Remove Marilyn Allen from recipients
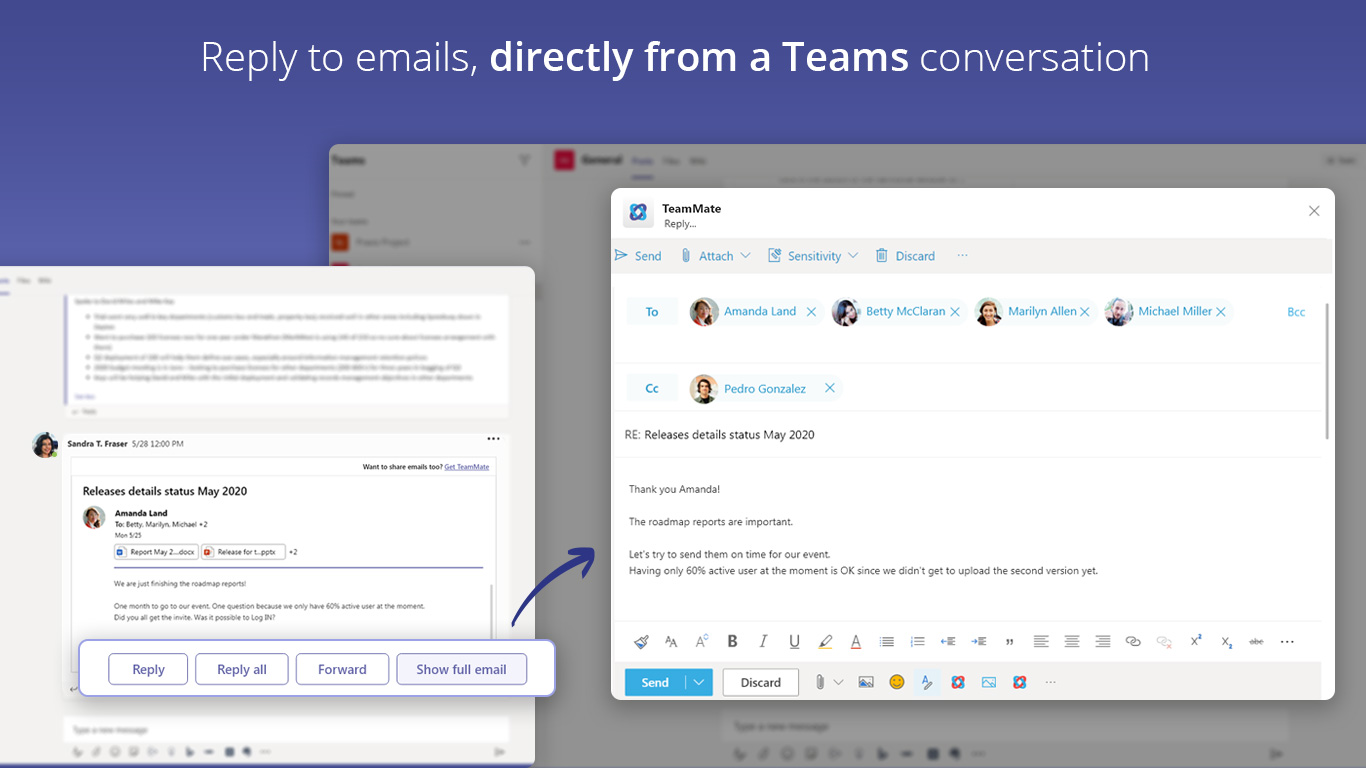This screenshot has width=1366, height=768. click(x=1084, y=312)
